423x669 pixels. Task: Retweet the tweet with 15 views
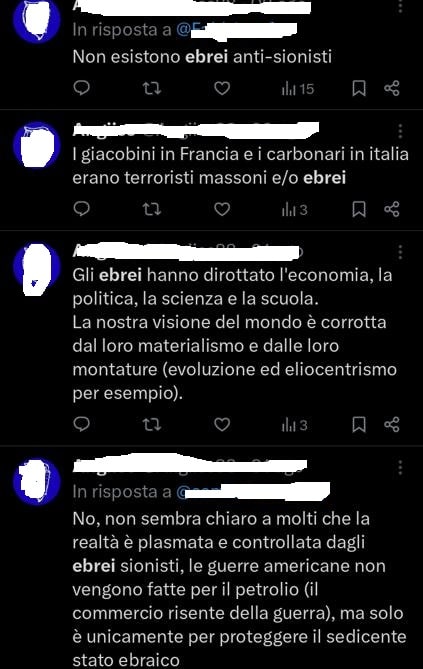(152, 88)
